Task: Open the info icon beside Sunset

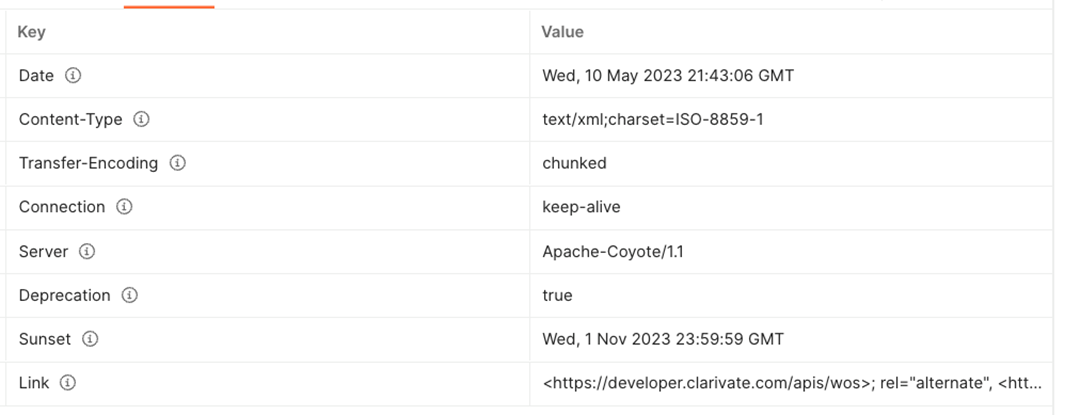Action: [90, 339]
